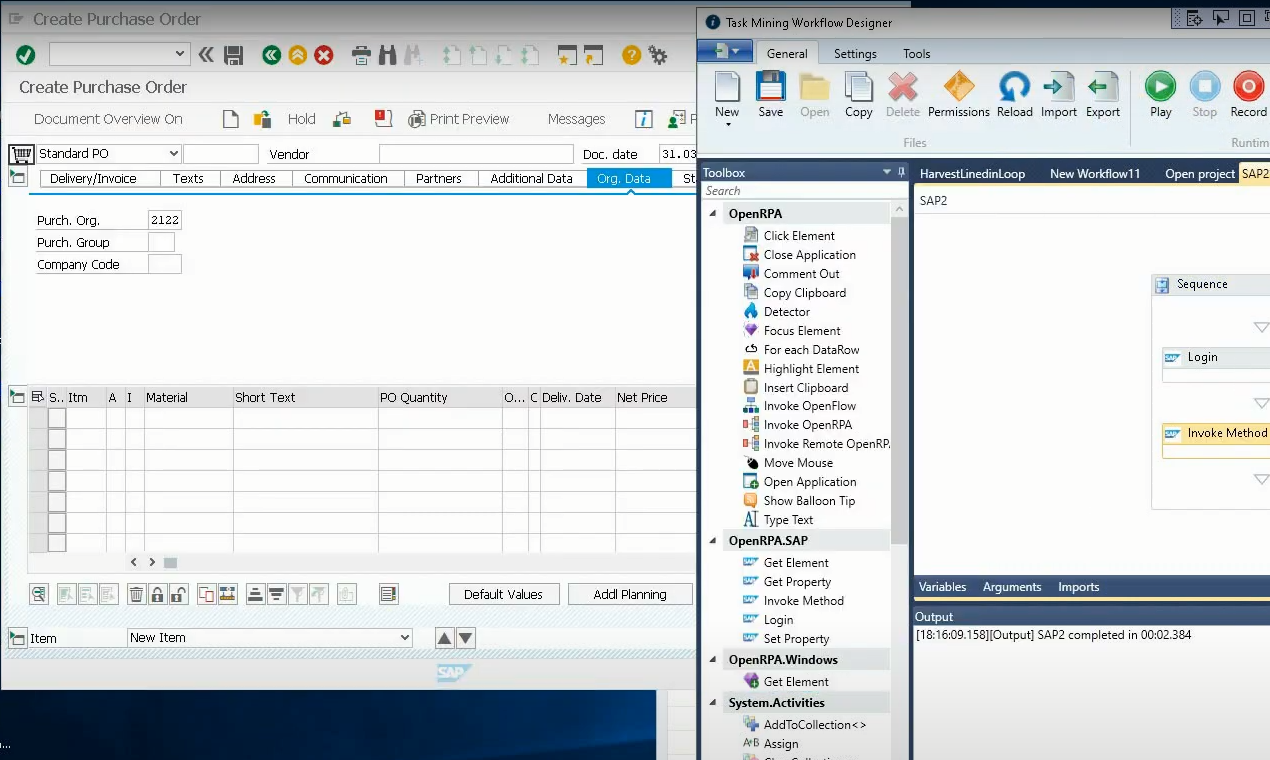Screen dimensions: 1270x760
Task: Click the Save icon in Workflow Designer
Action: (771, 95)
